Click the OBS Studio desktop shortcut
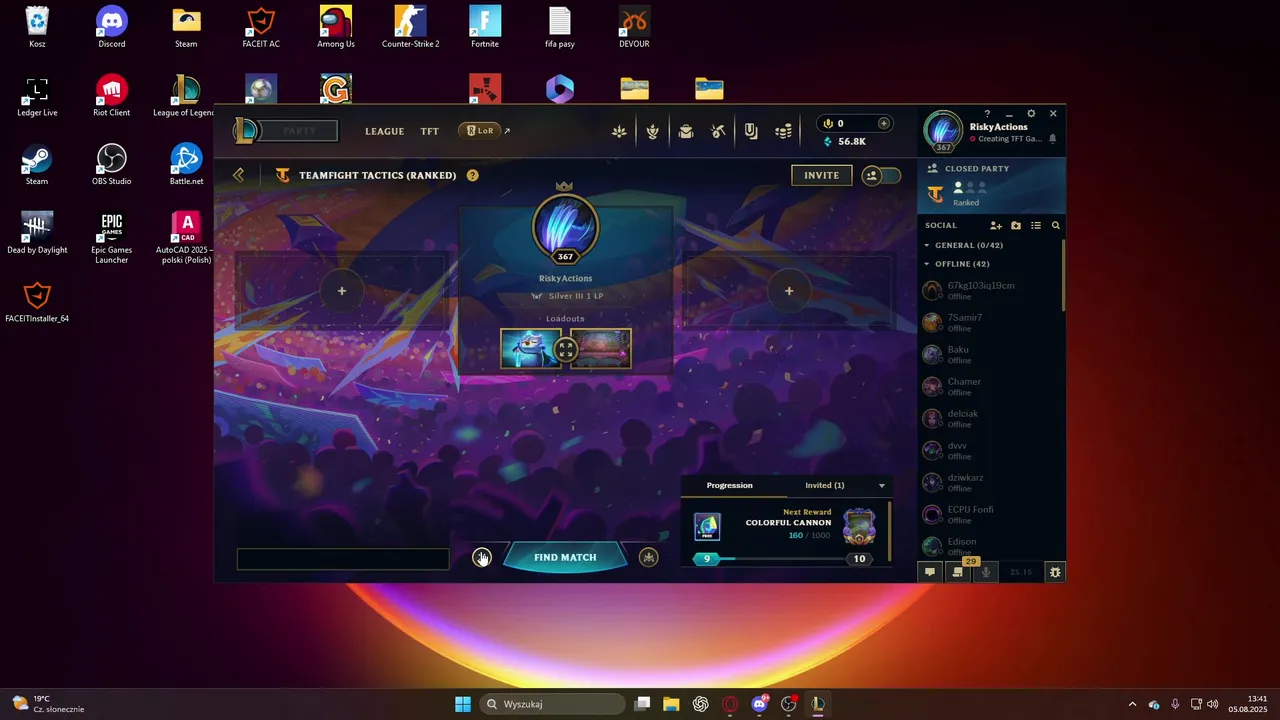 pyautogui.click(x=112, y=165)
